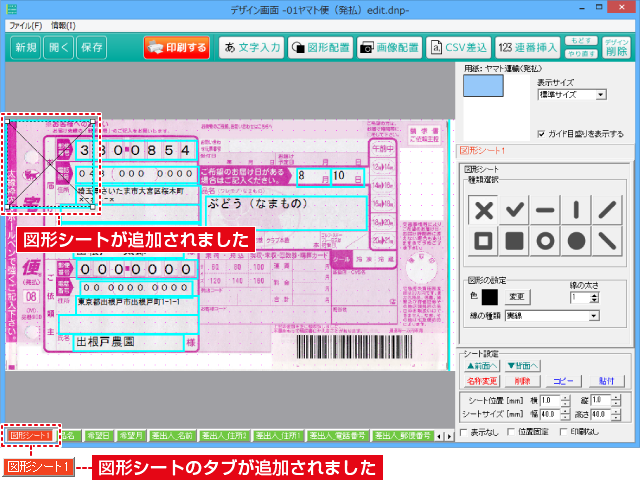Select the X cross shape
The height and width of the screenshot is (480, 640).
tap(483, 210)
